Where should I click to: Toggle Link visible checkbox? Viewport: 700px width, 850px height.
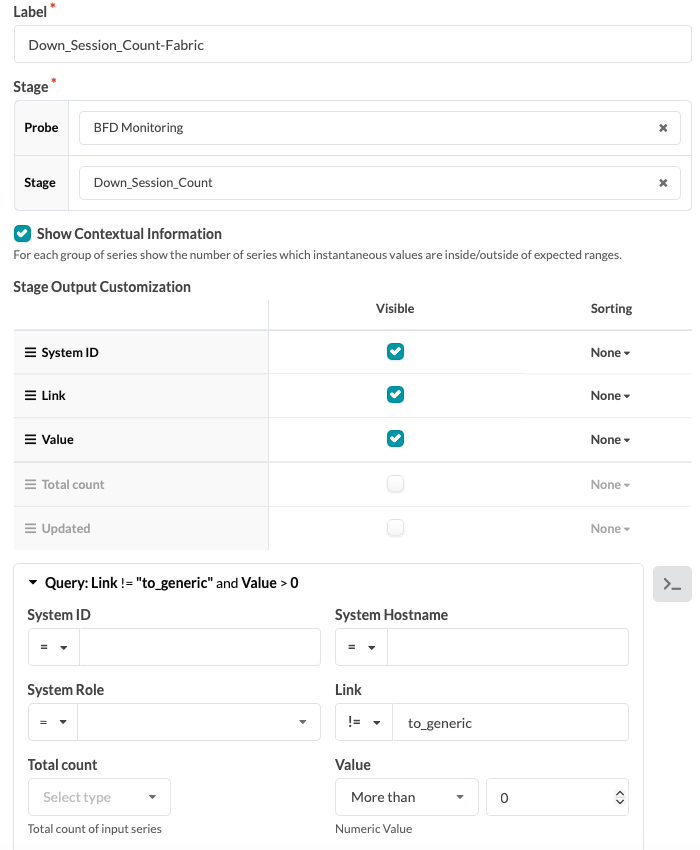pos(395,395)
